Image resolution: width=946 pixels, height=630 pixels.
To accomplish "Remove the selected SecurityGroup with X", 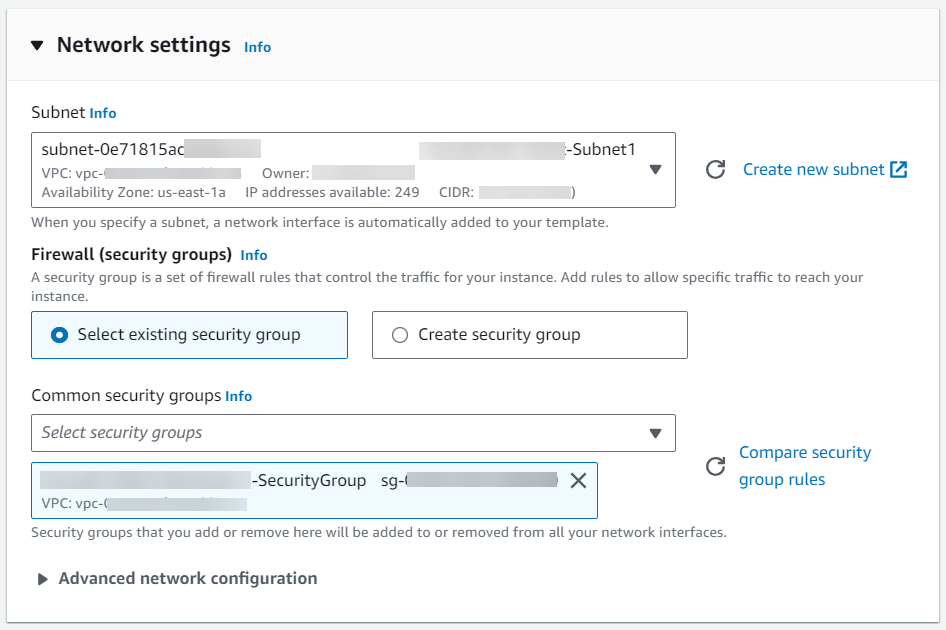I will (x=579, y=481).
